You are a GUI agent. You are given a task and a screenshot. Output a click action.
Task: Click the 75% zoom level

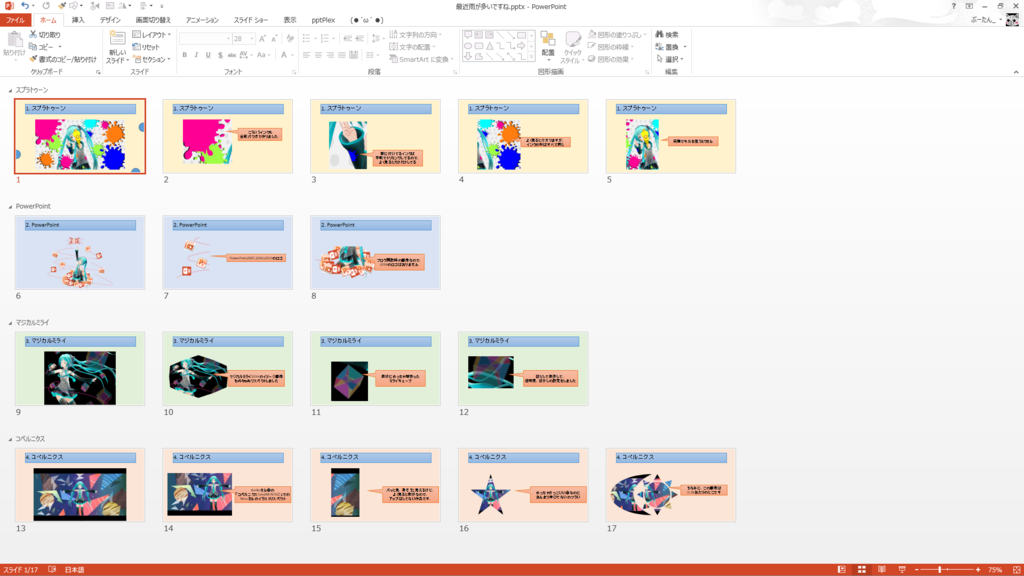[x=995, y=570]
